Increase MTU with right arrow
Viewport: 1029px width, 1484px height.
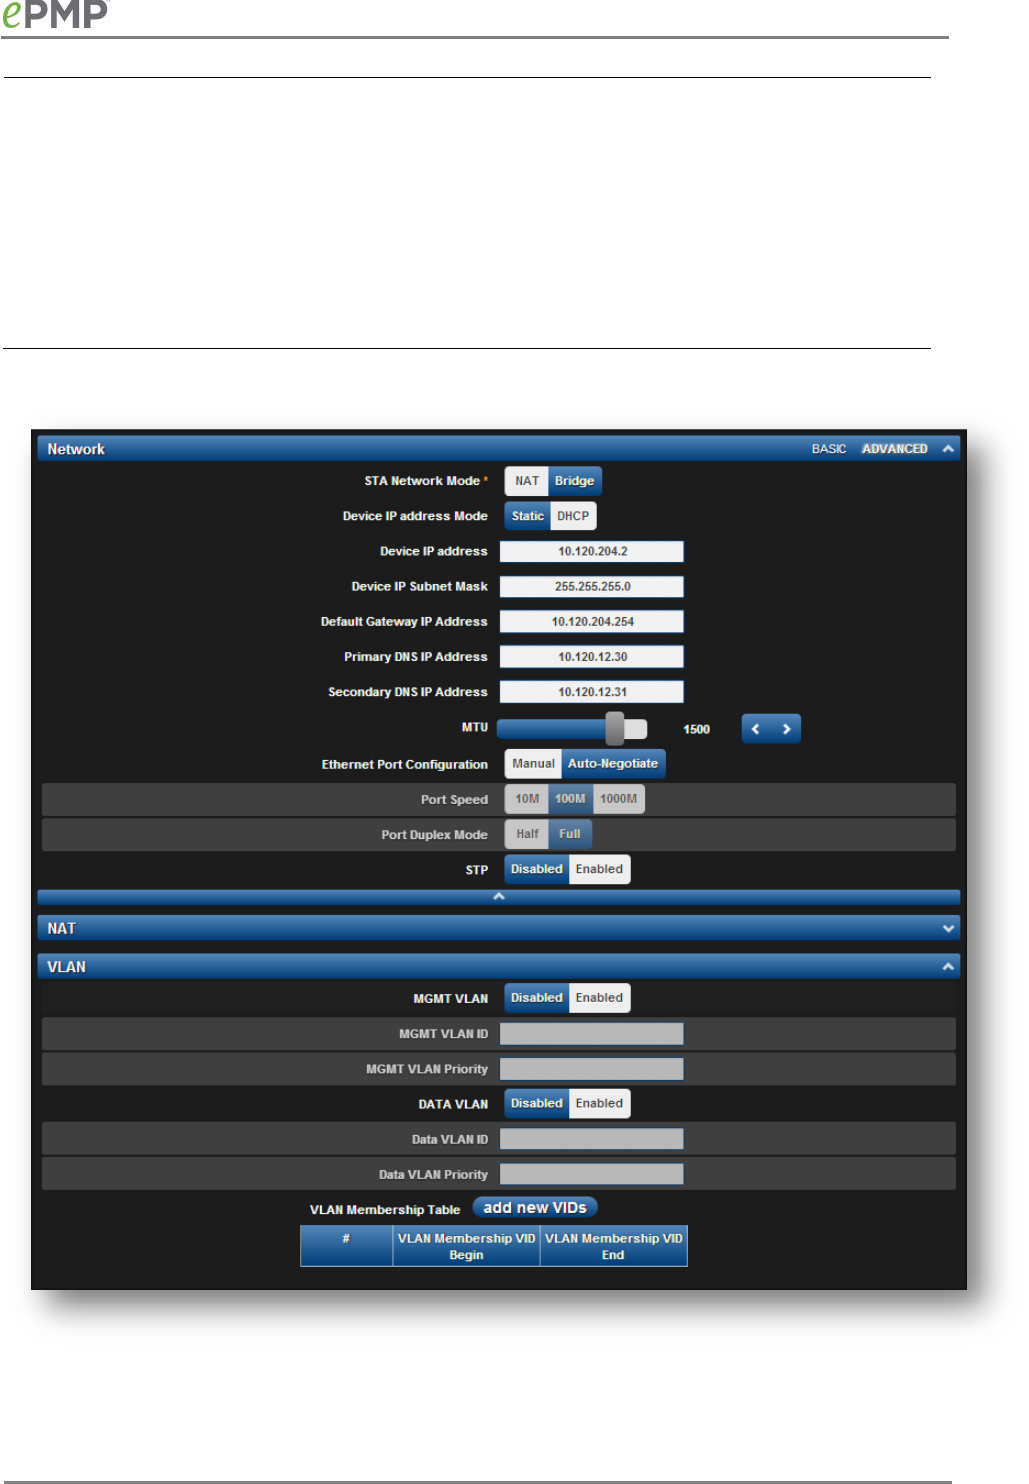(x=787, y=729)
